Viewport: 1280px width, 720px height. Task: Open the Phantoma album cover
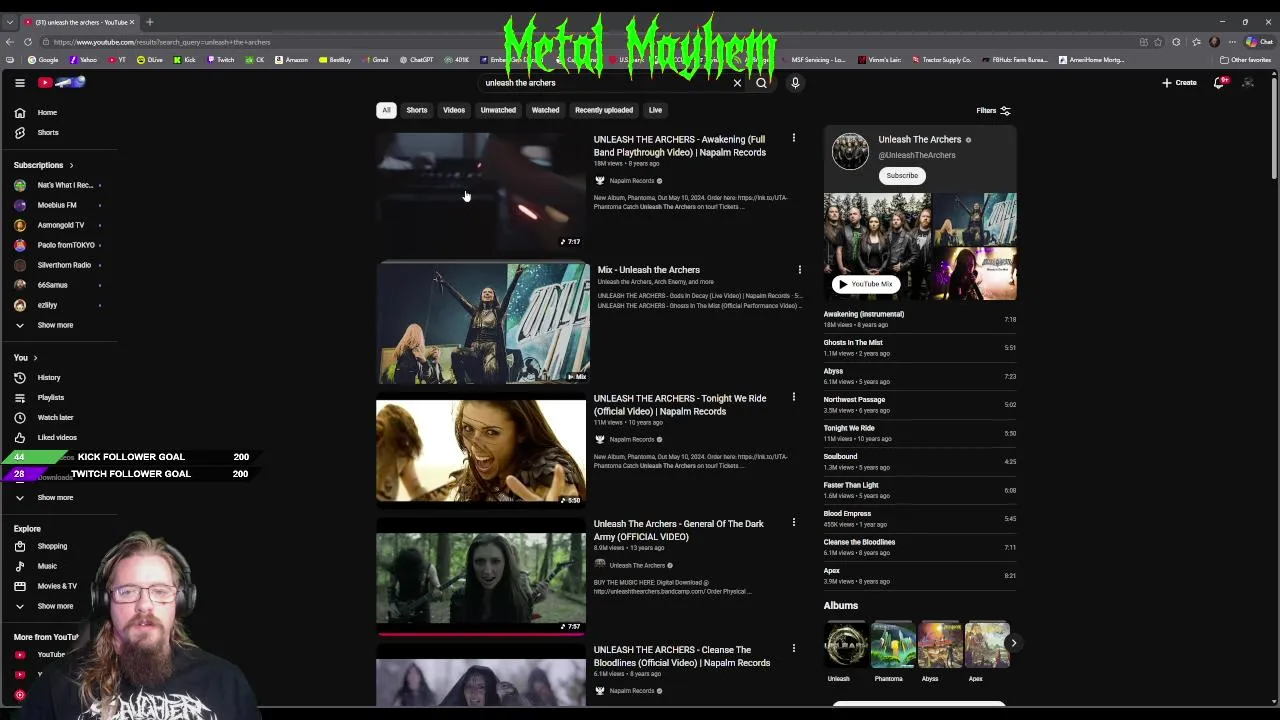(893, 645)
